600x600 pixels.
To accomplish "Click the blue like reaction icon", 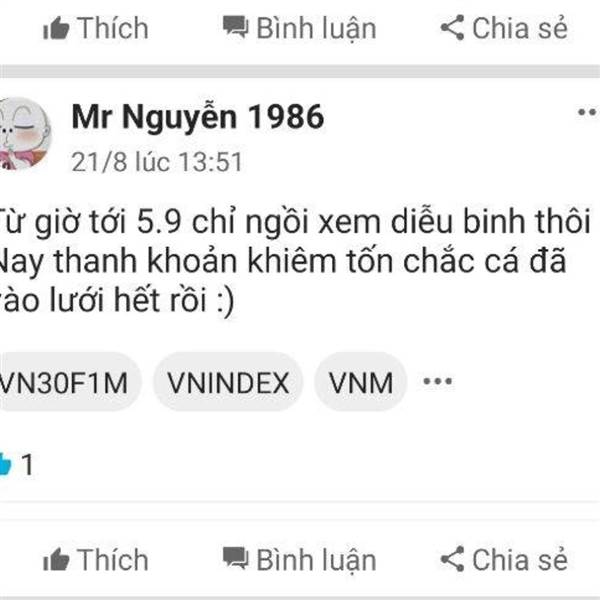I will tap(5, 464).
